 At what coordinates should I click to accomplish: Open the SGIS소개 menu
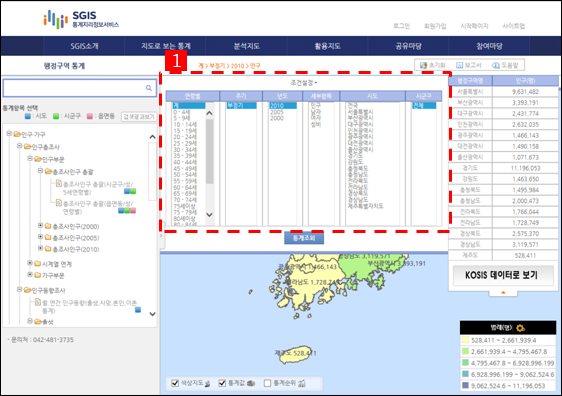coord(84,46)
